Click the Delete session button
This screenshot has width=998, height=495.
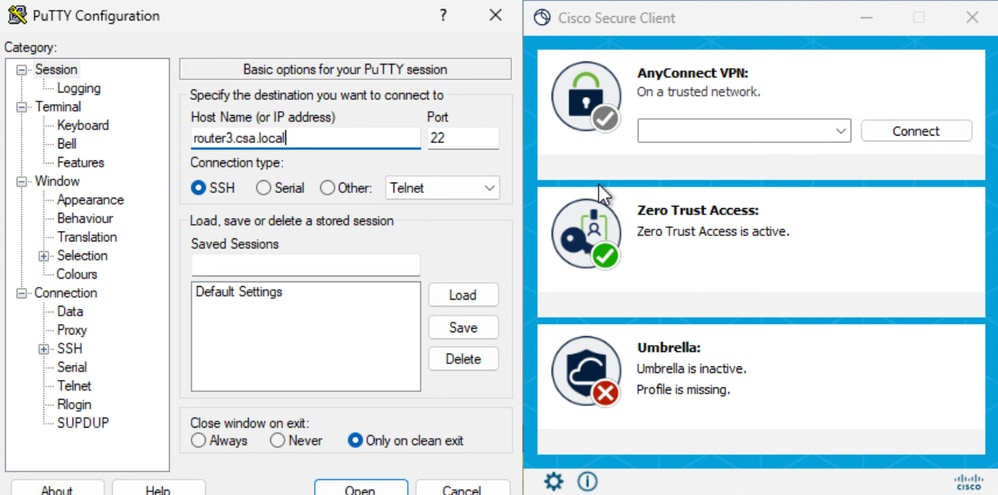(463, 359)
